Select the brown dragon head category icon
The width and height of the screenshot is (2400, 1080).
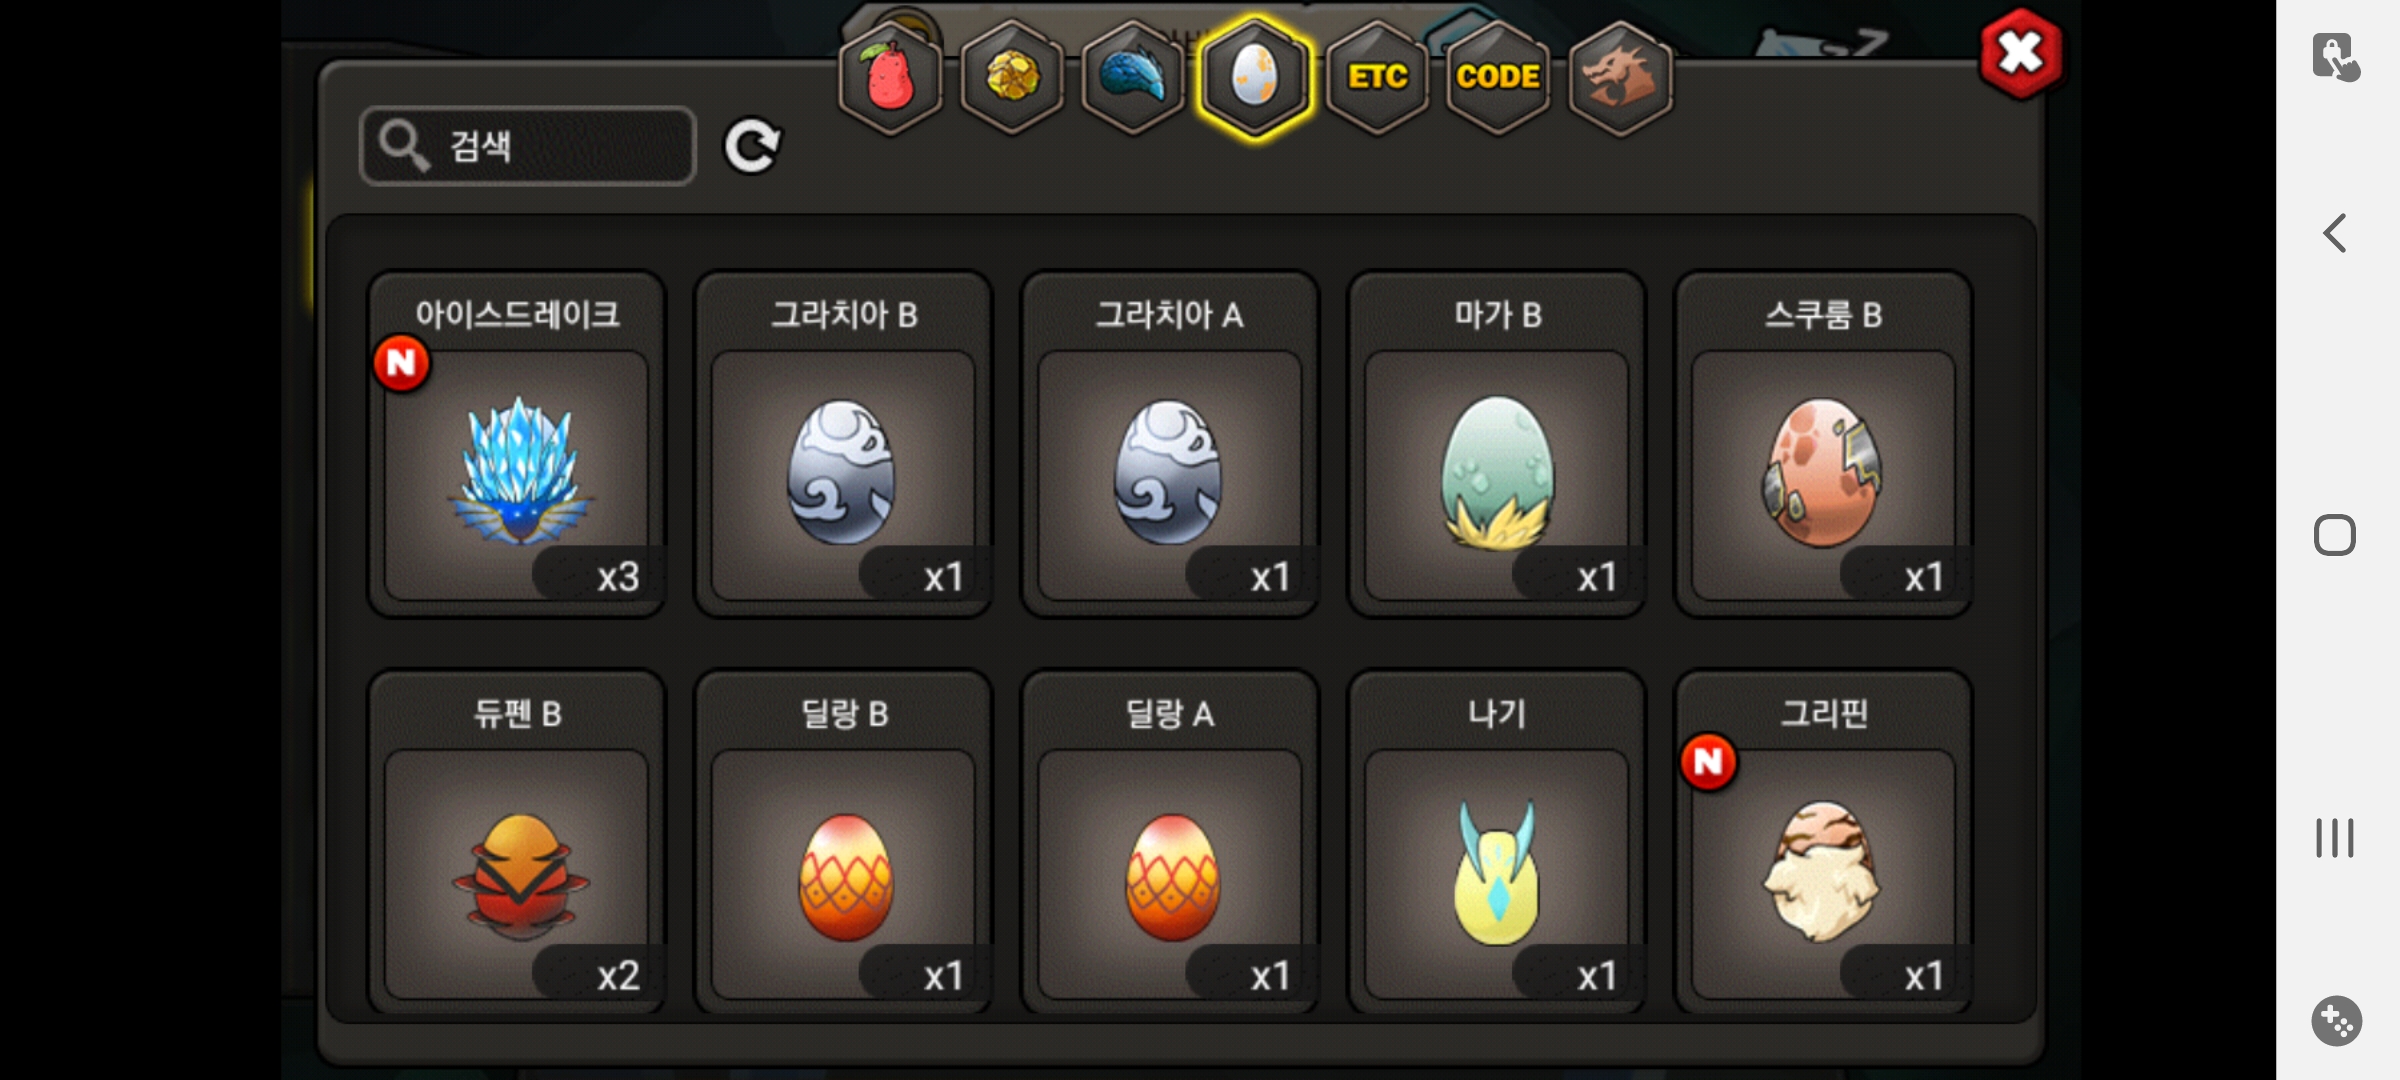click(x=1620, y=77)
